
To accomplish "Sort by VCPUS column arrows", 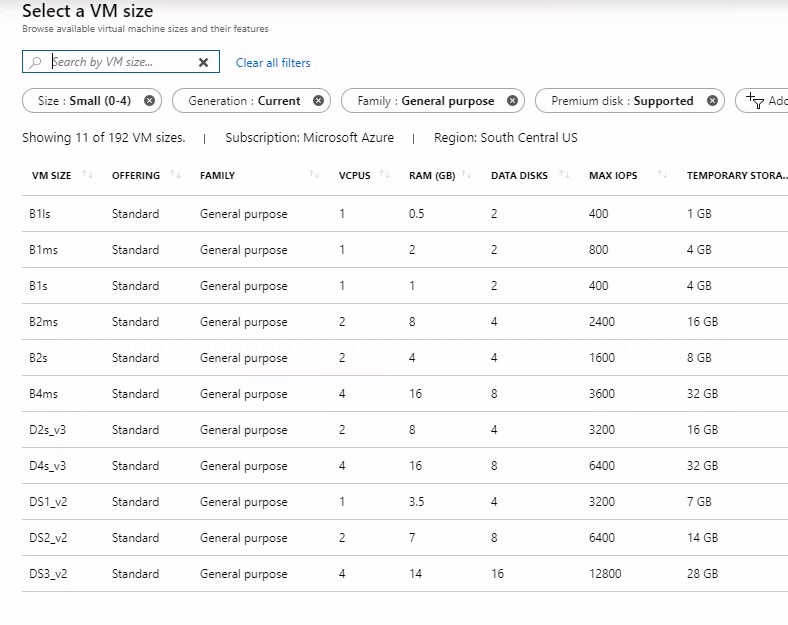I will [384, 174].
